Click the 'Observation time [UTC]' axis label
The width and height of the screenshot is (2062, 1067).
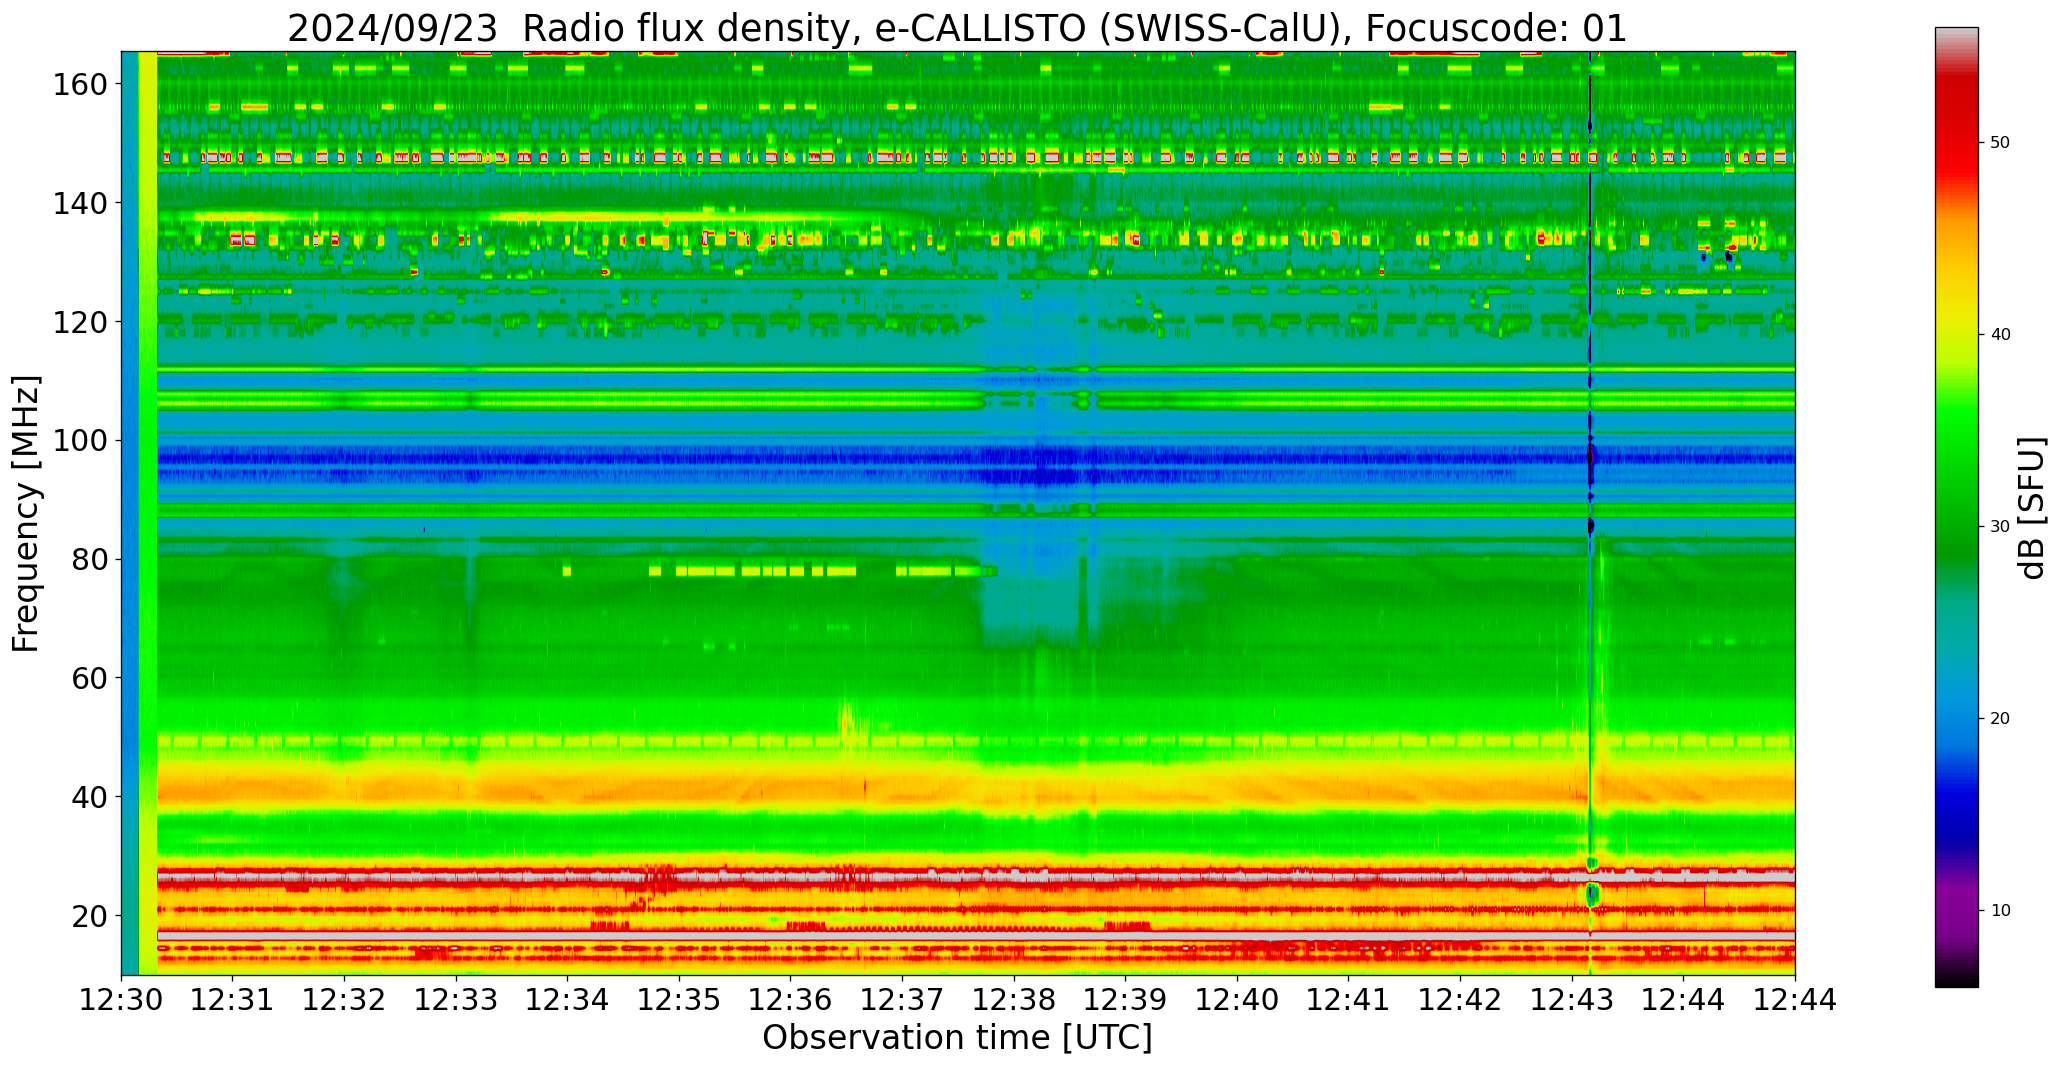[x=957, y=1038]
